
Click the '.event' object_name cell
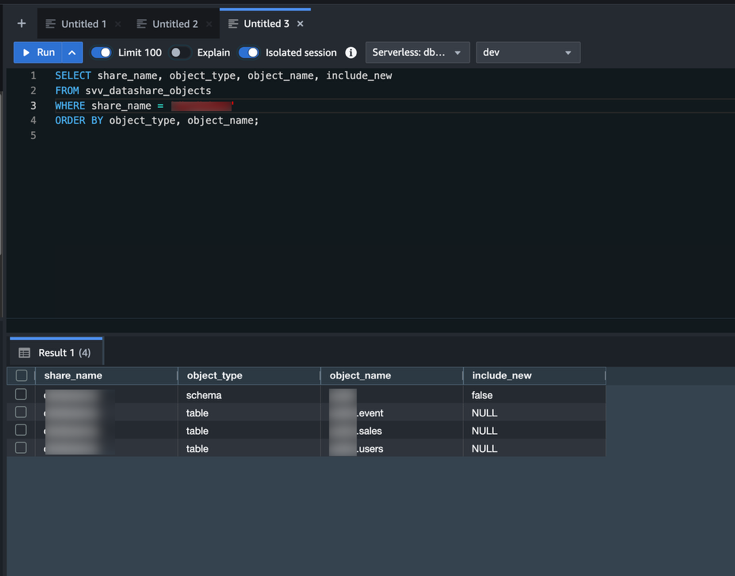coord(392,412)
